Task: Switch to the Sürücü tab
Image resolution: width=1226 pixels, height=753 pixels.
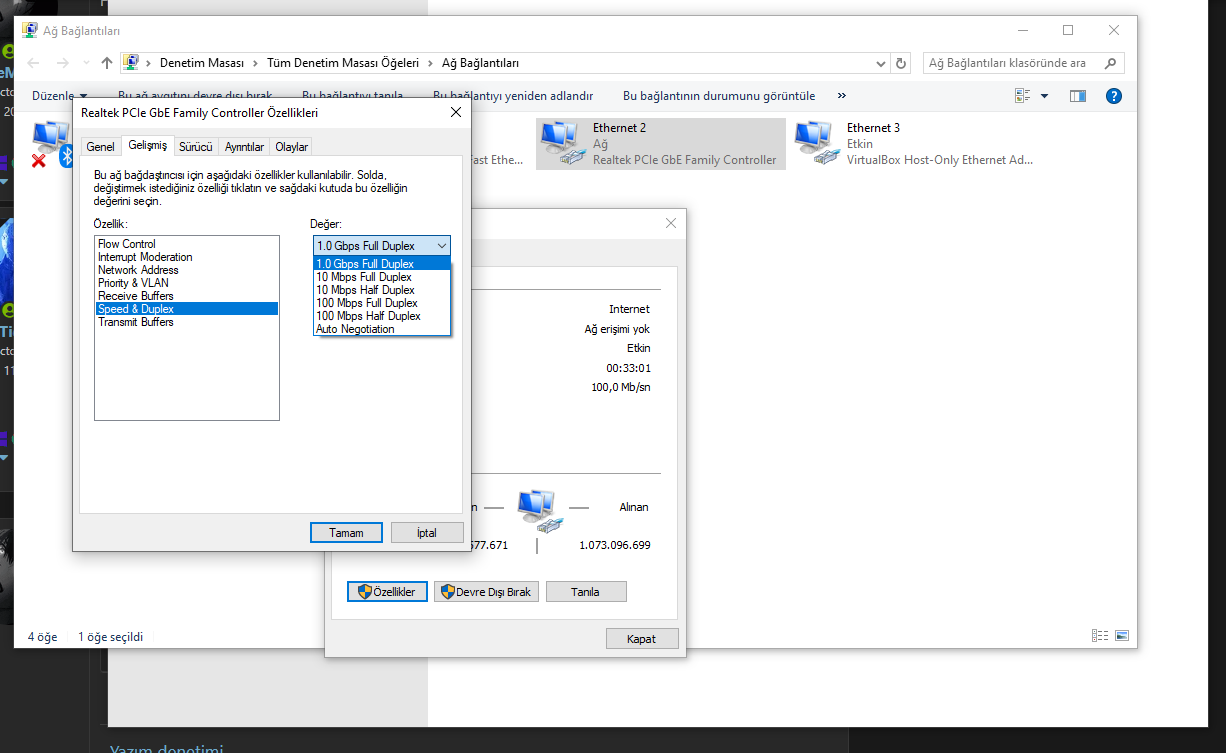Action: [196, 147]
